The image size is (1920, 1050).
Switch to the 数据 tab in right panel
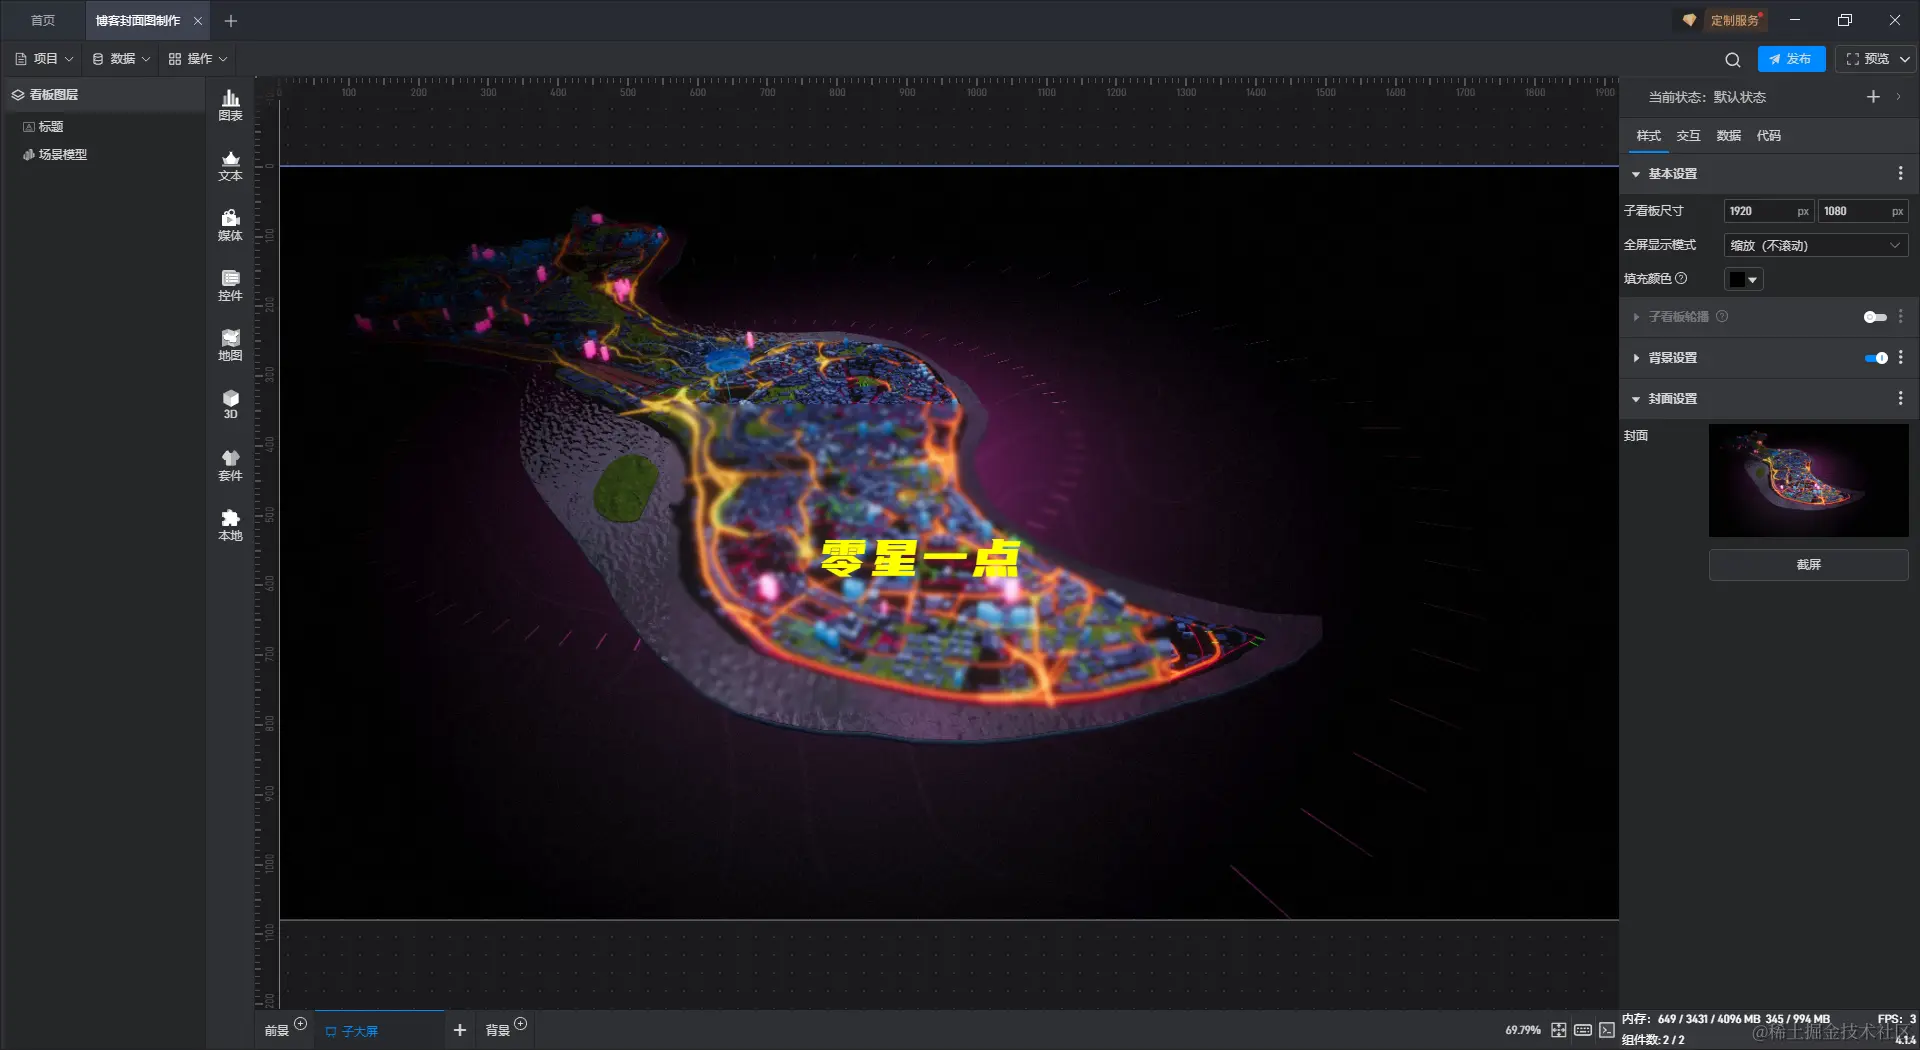pos(1728,136)
